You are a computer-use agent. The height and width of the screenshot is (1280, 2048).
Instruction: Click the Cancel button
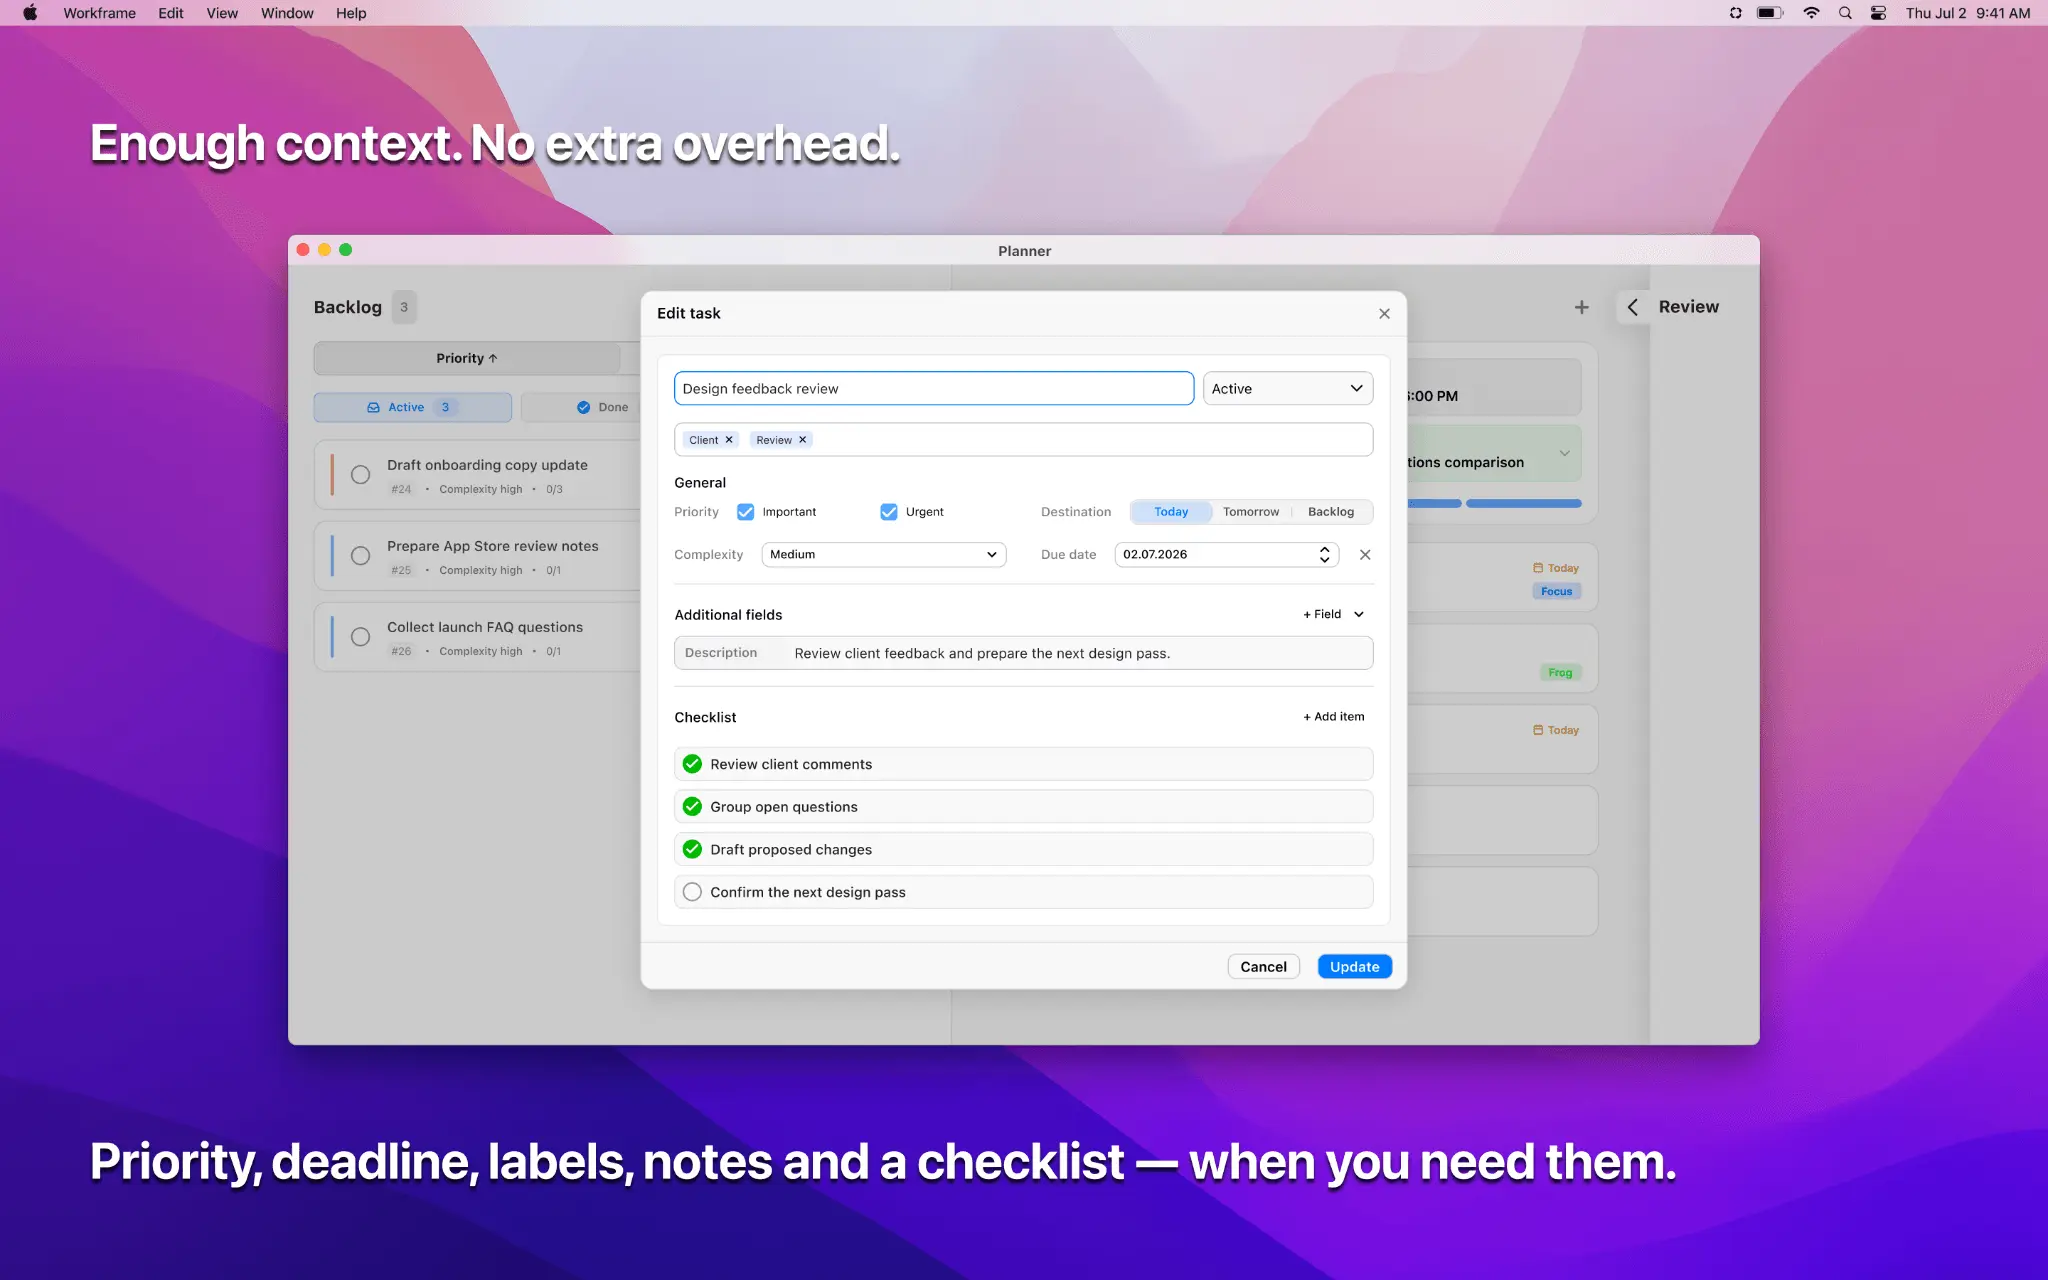[x=1263, y=967]
